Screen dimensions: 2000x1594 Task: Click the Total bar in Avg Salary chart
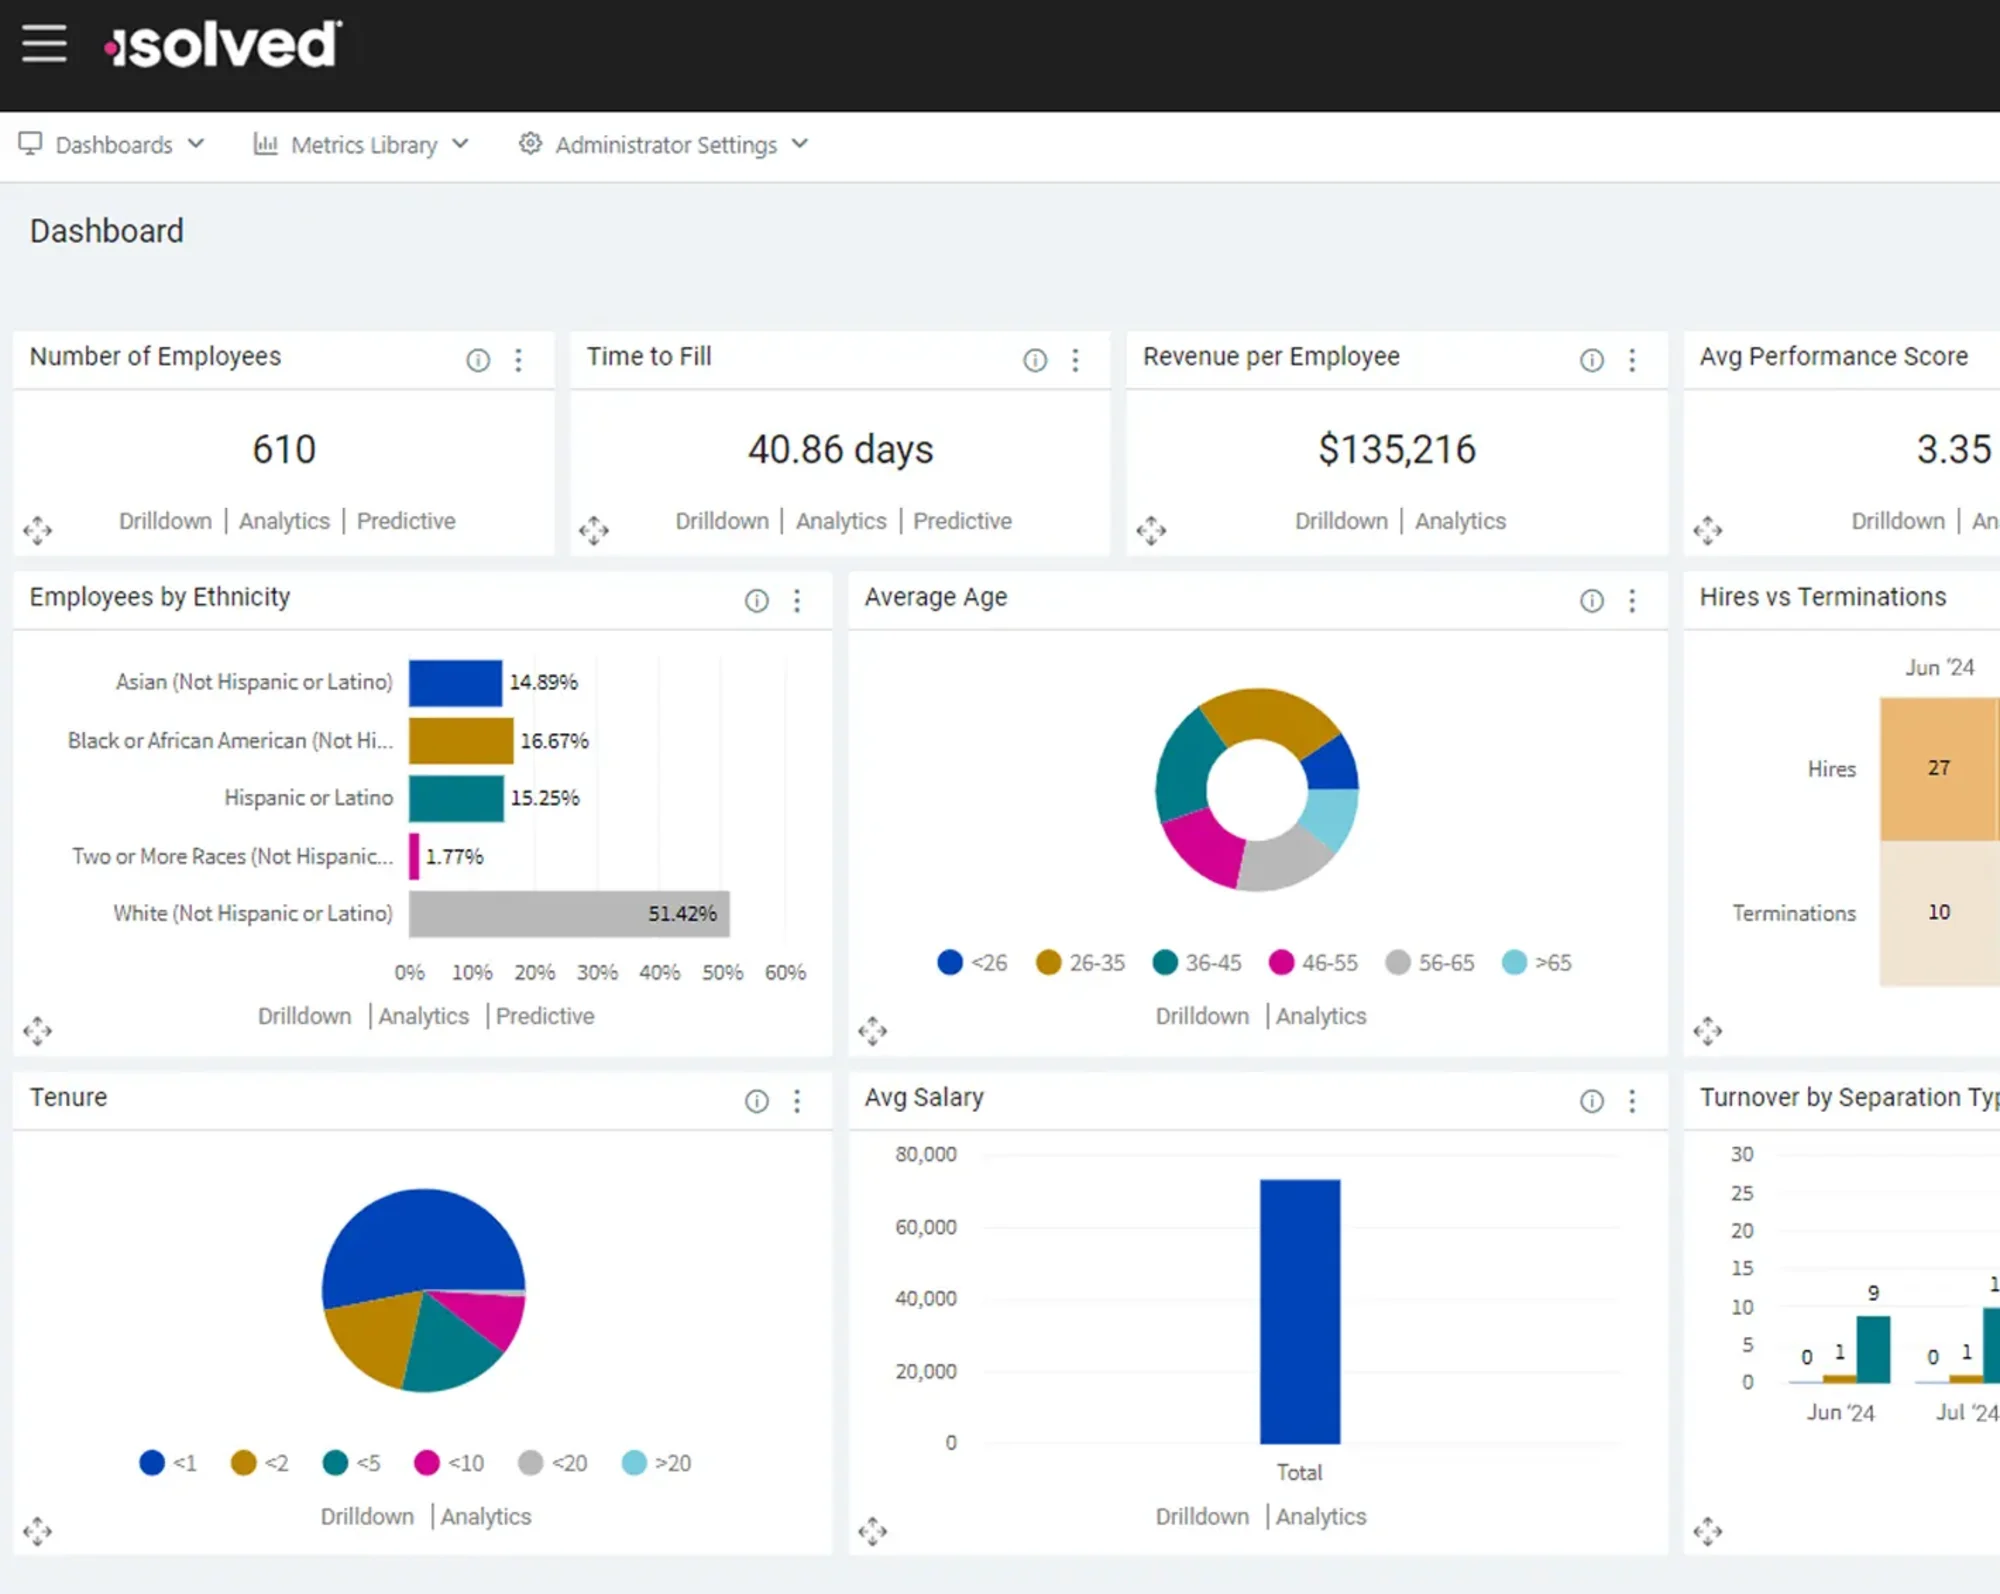[x=1300, y=1310]
